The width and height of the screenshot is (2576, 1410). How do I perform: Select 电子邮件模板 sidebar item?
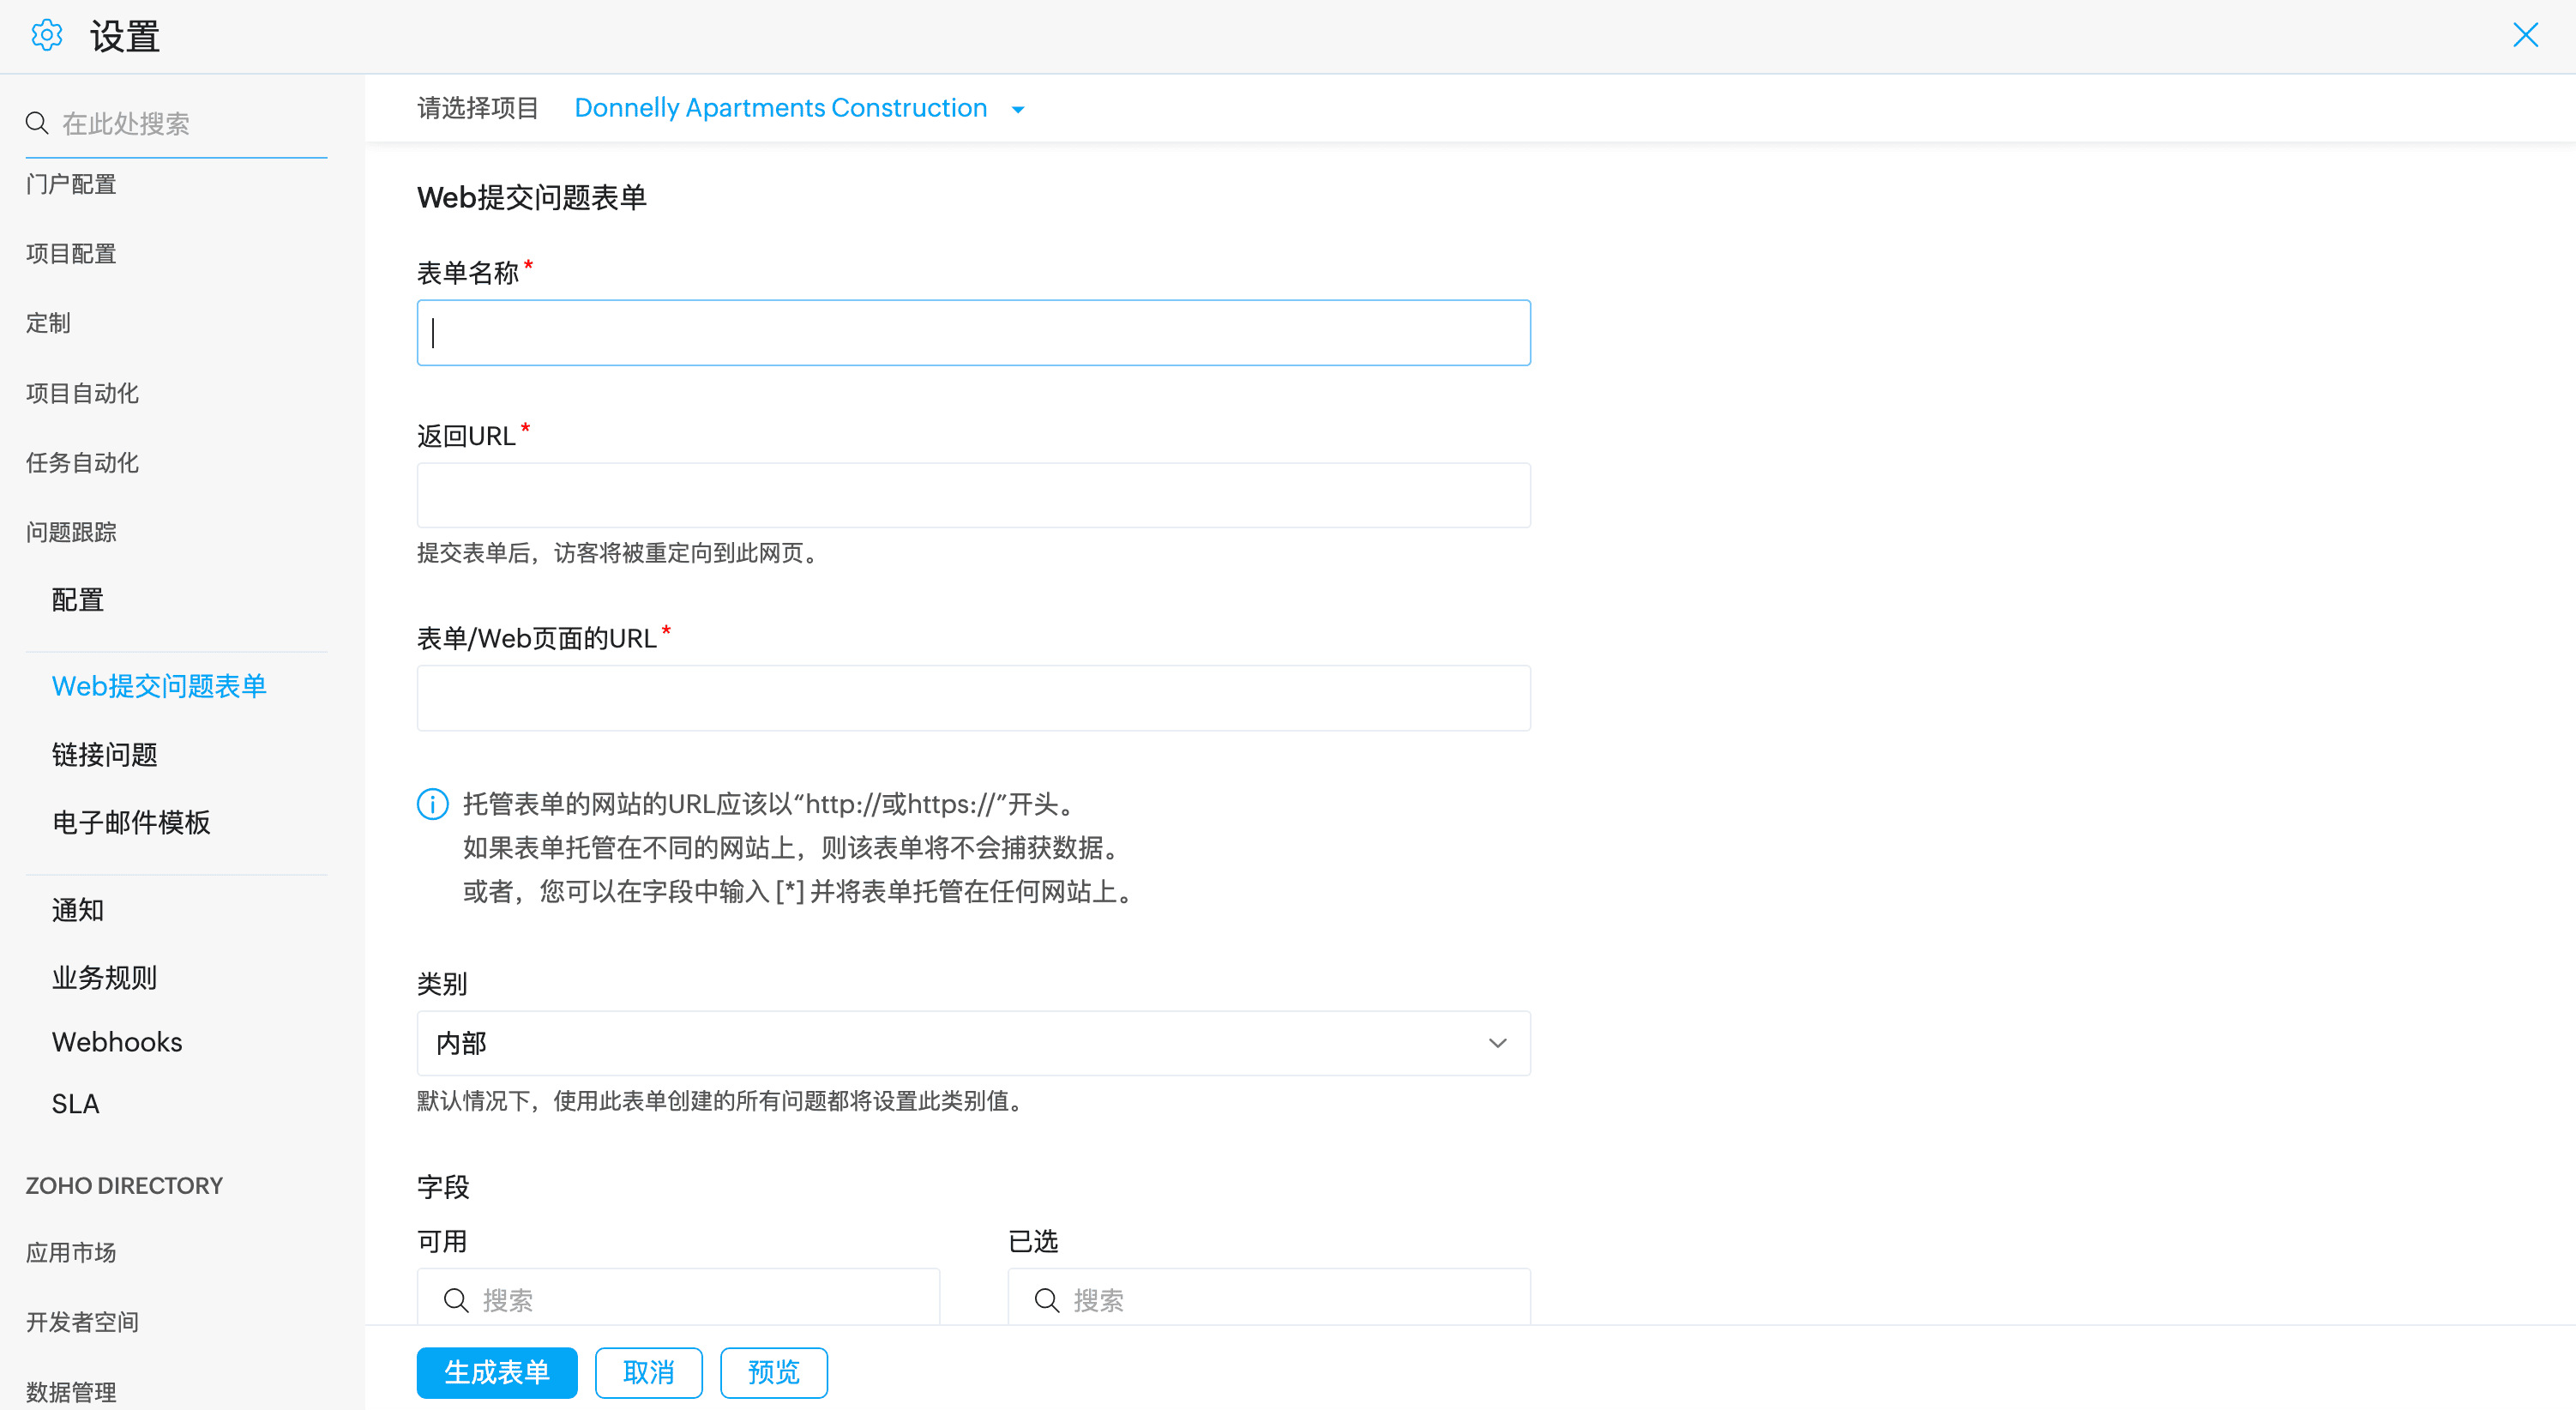[131, 823]
